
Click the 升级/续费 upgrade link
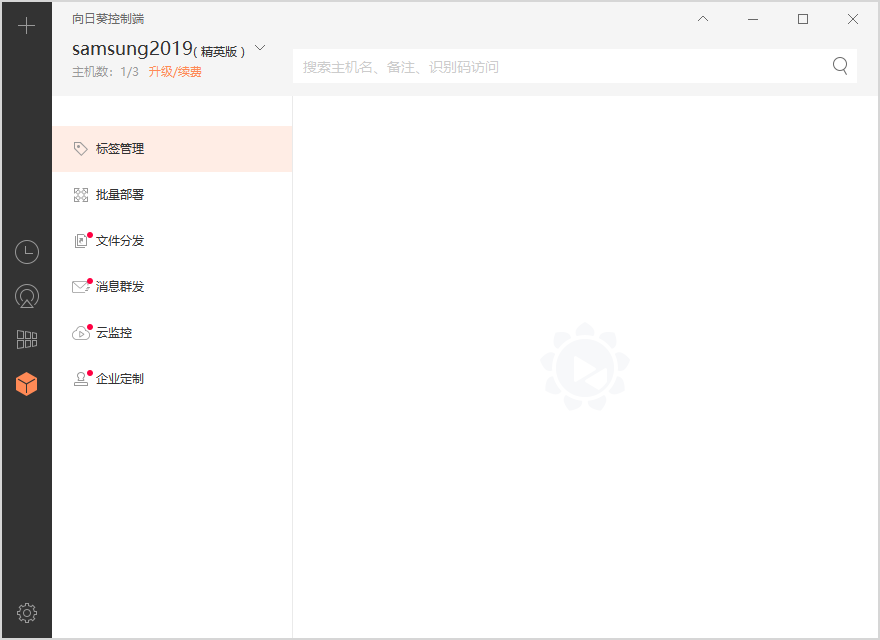pos(175,72)
